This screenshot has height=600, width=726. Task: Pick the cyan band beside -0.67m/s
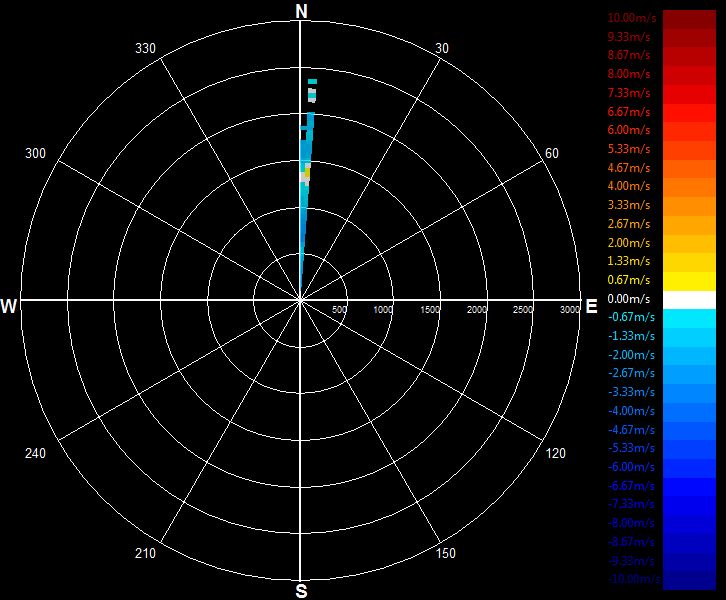coord(689,319)
